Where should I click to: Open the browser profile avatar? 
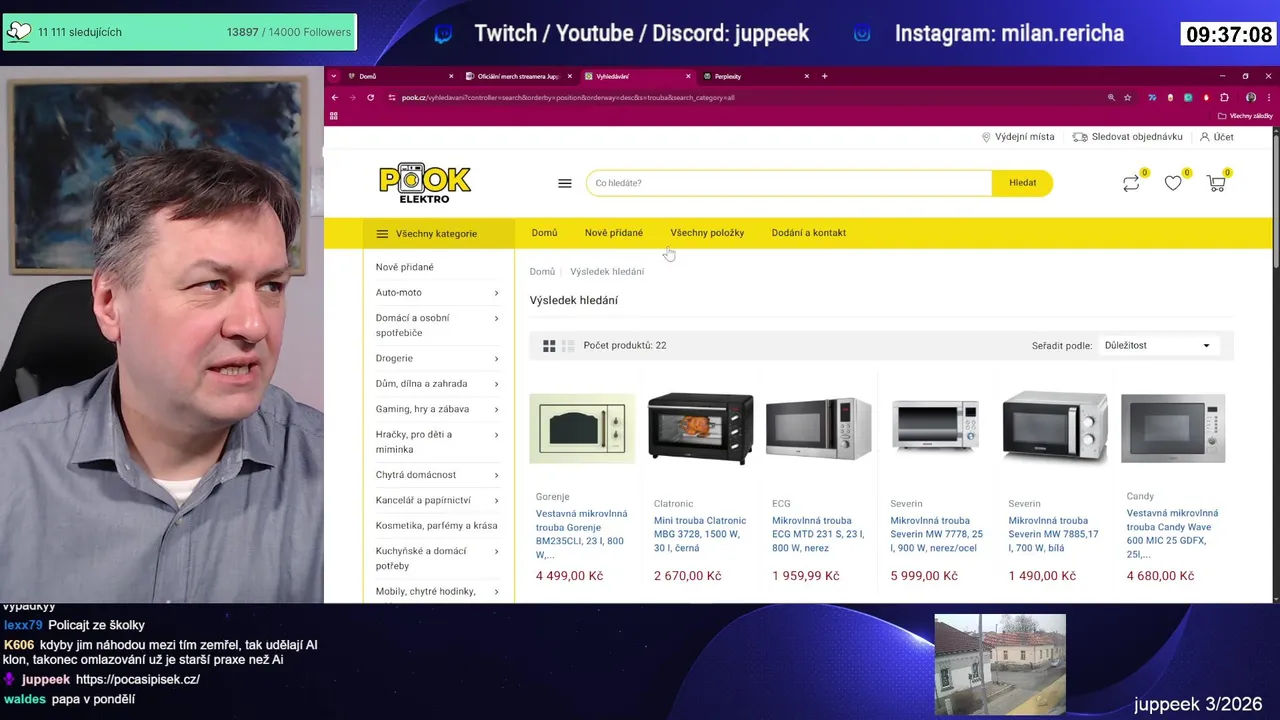point(1250,97)
